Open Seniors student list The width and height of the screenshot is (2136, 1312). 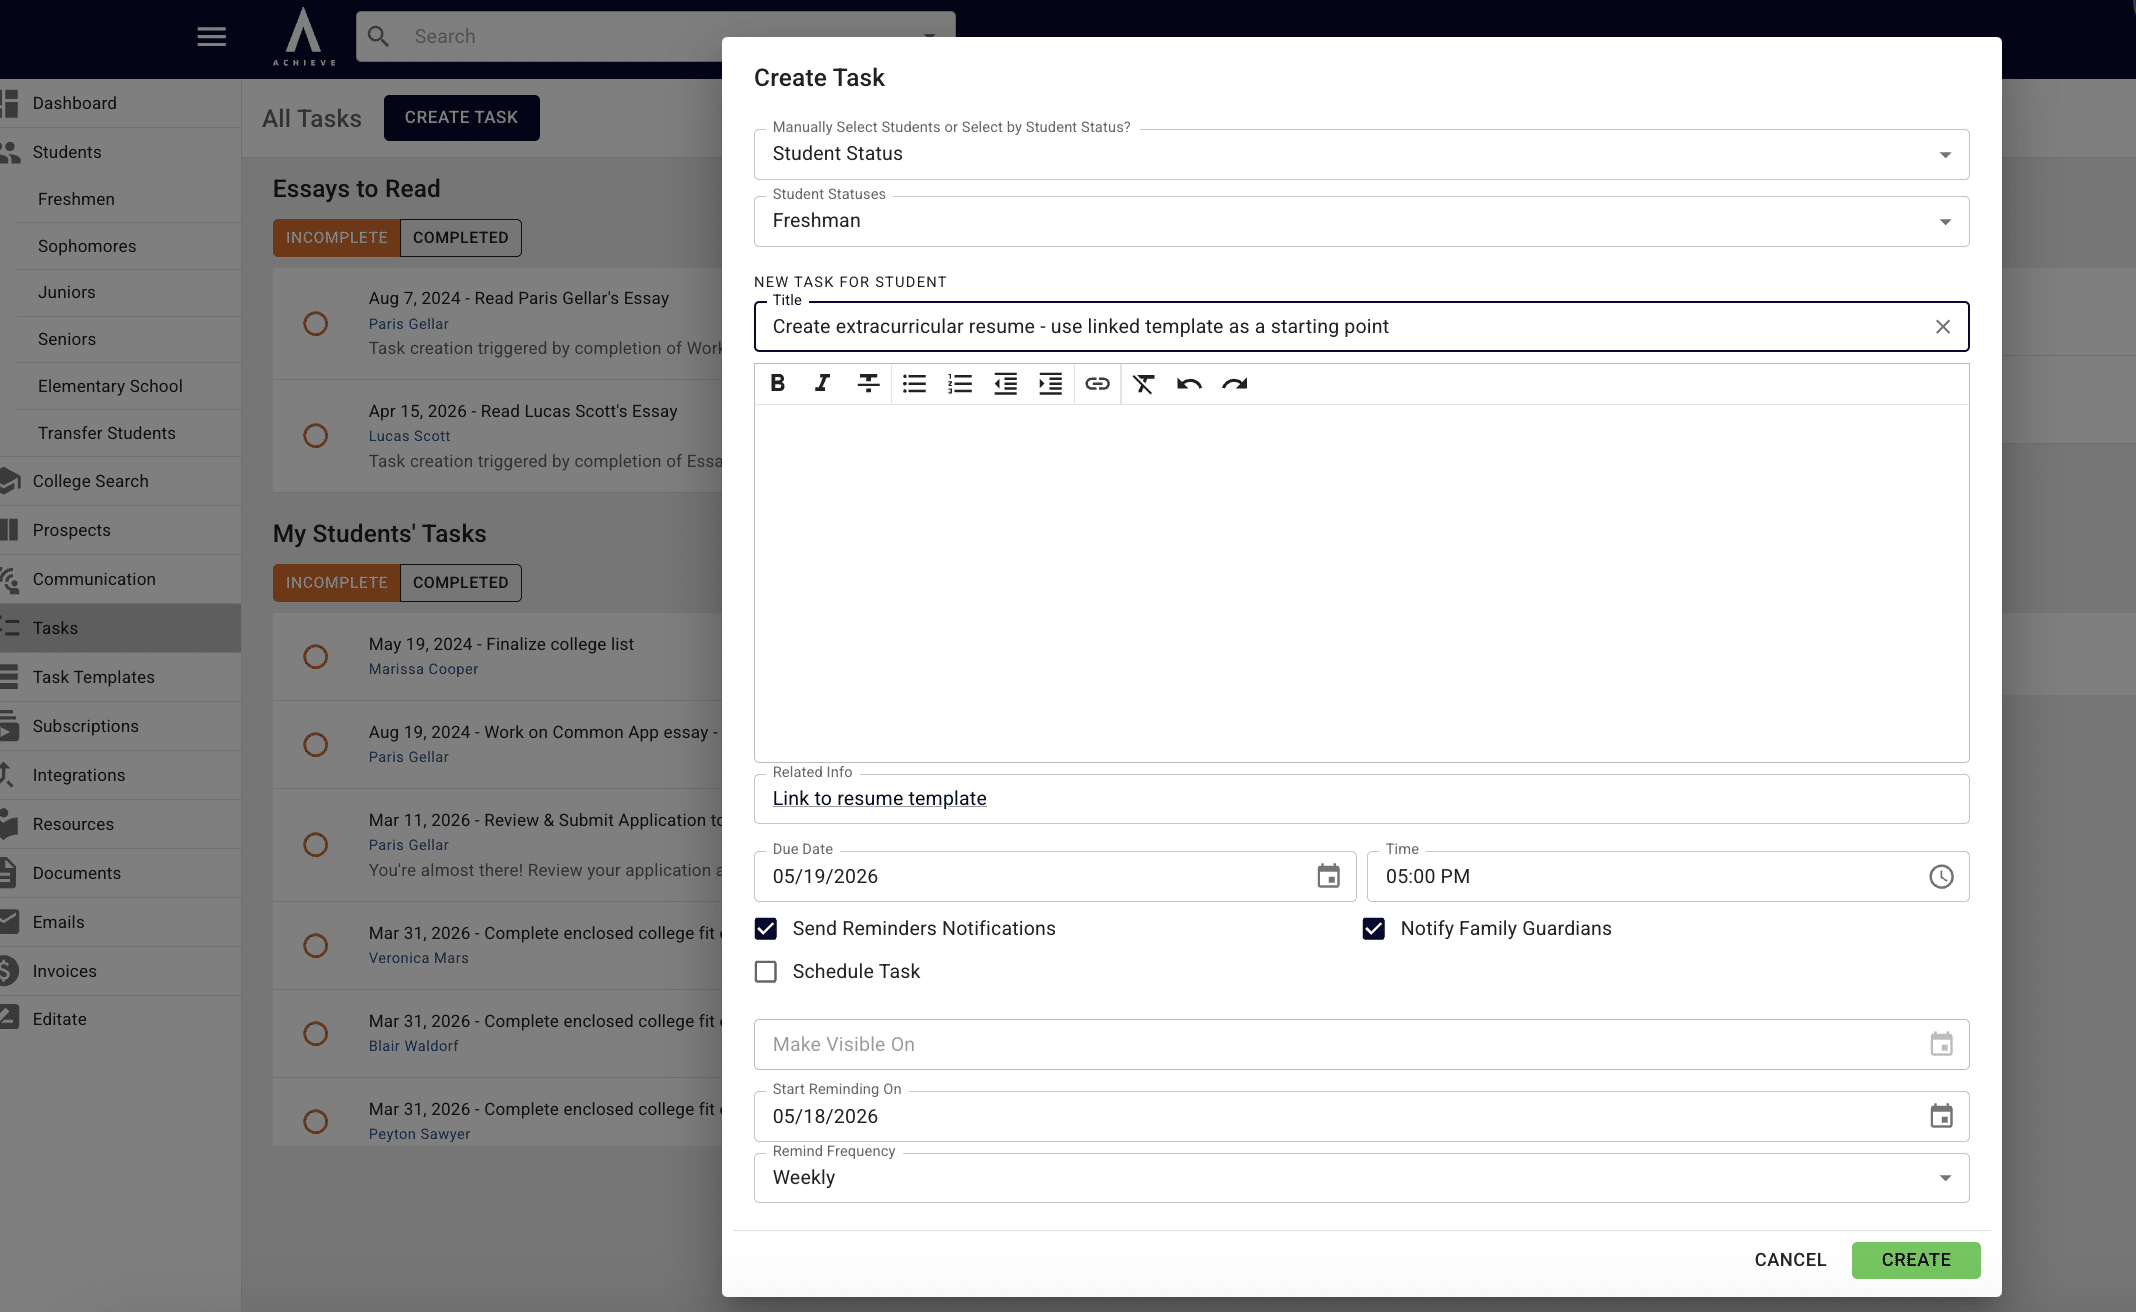pyautogui.click(x=128, y=339)
